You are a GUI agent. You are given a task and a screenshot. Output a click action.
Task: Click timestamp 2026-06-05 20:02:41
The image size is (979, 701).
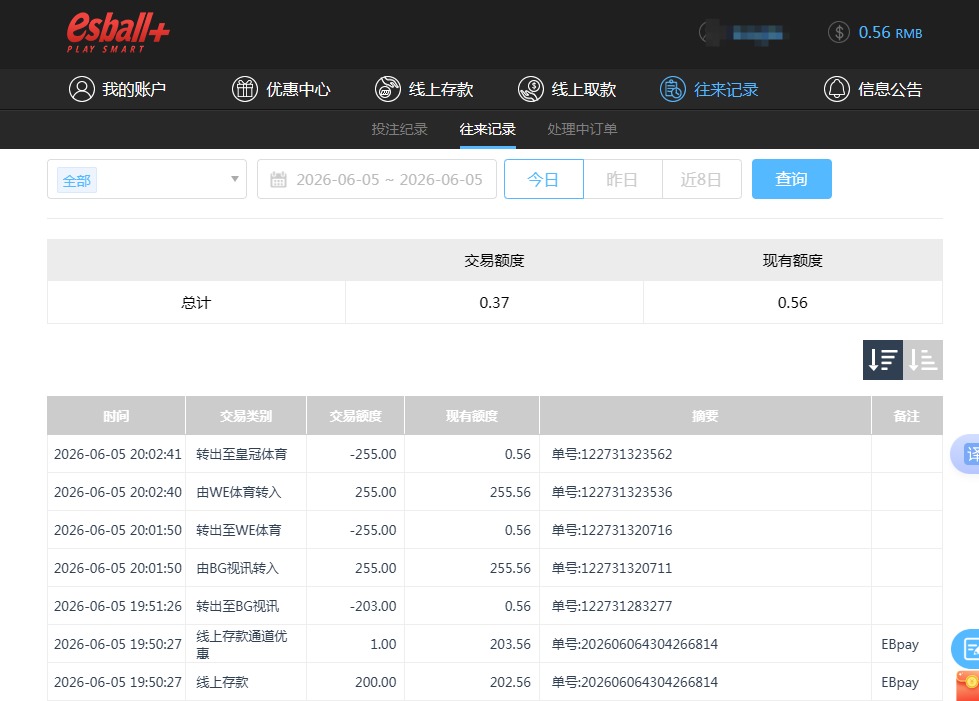point(118,454)
